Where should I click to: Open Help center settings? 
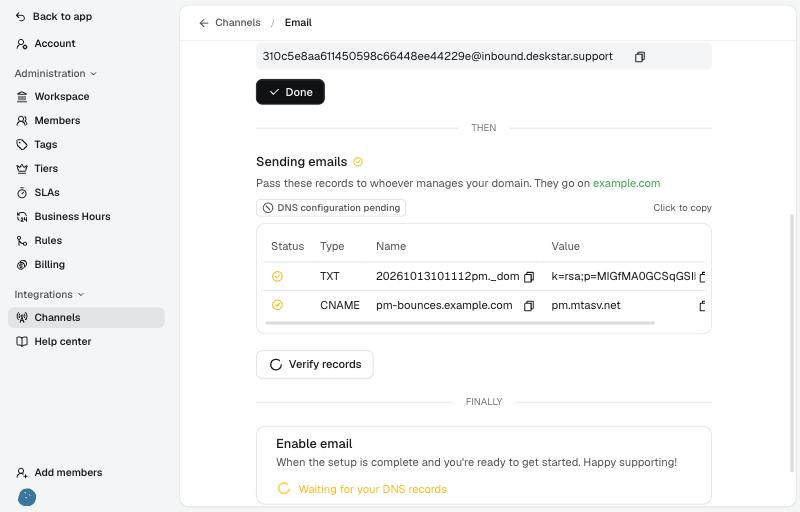(x=86, y=342)
